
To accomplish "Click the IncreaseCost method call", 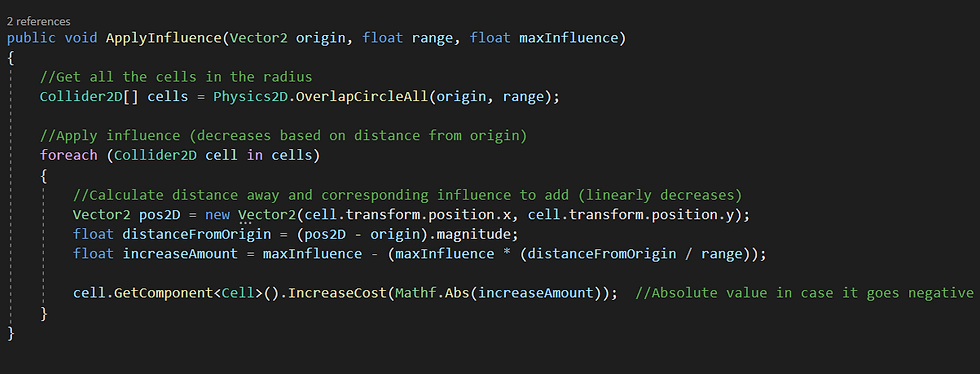I will 338,293.
